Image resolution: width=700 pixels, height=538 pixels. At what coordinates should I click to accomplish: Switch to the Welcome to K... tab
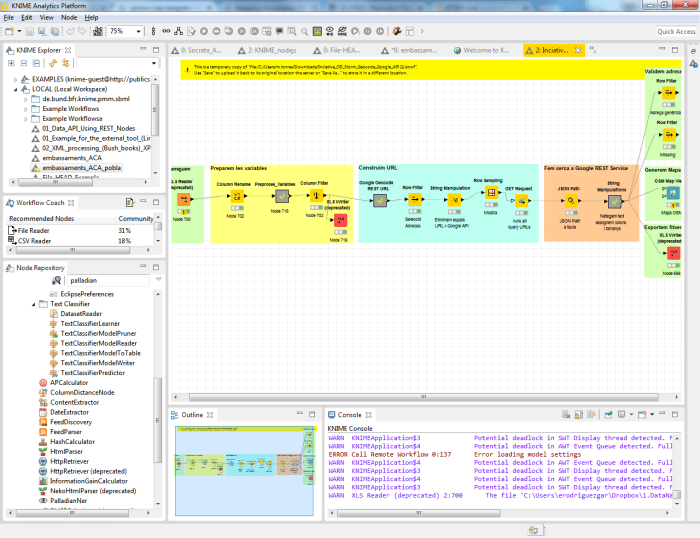483,49
